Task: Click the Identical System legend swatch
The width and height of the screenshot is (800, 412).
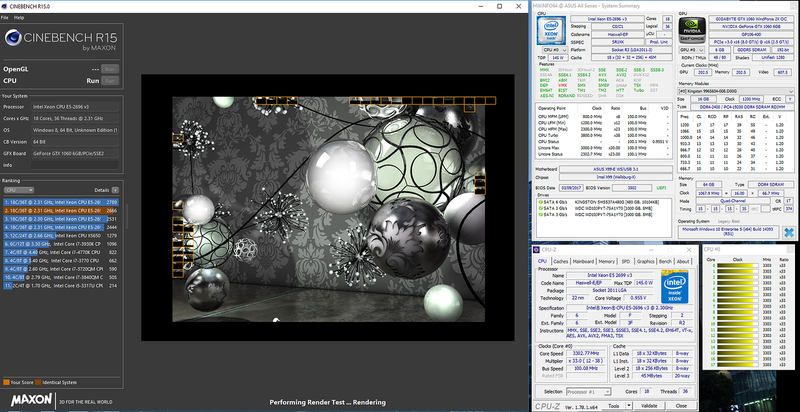Action: coord(38,382)
